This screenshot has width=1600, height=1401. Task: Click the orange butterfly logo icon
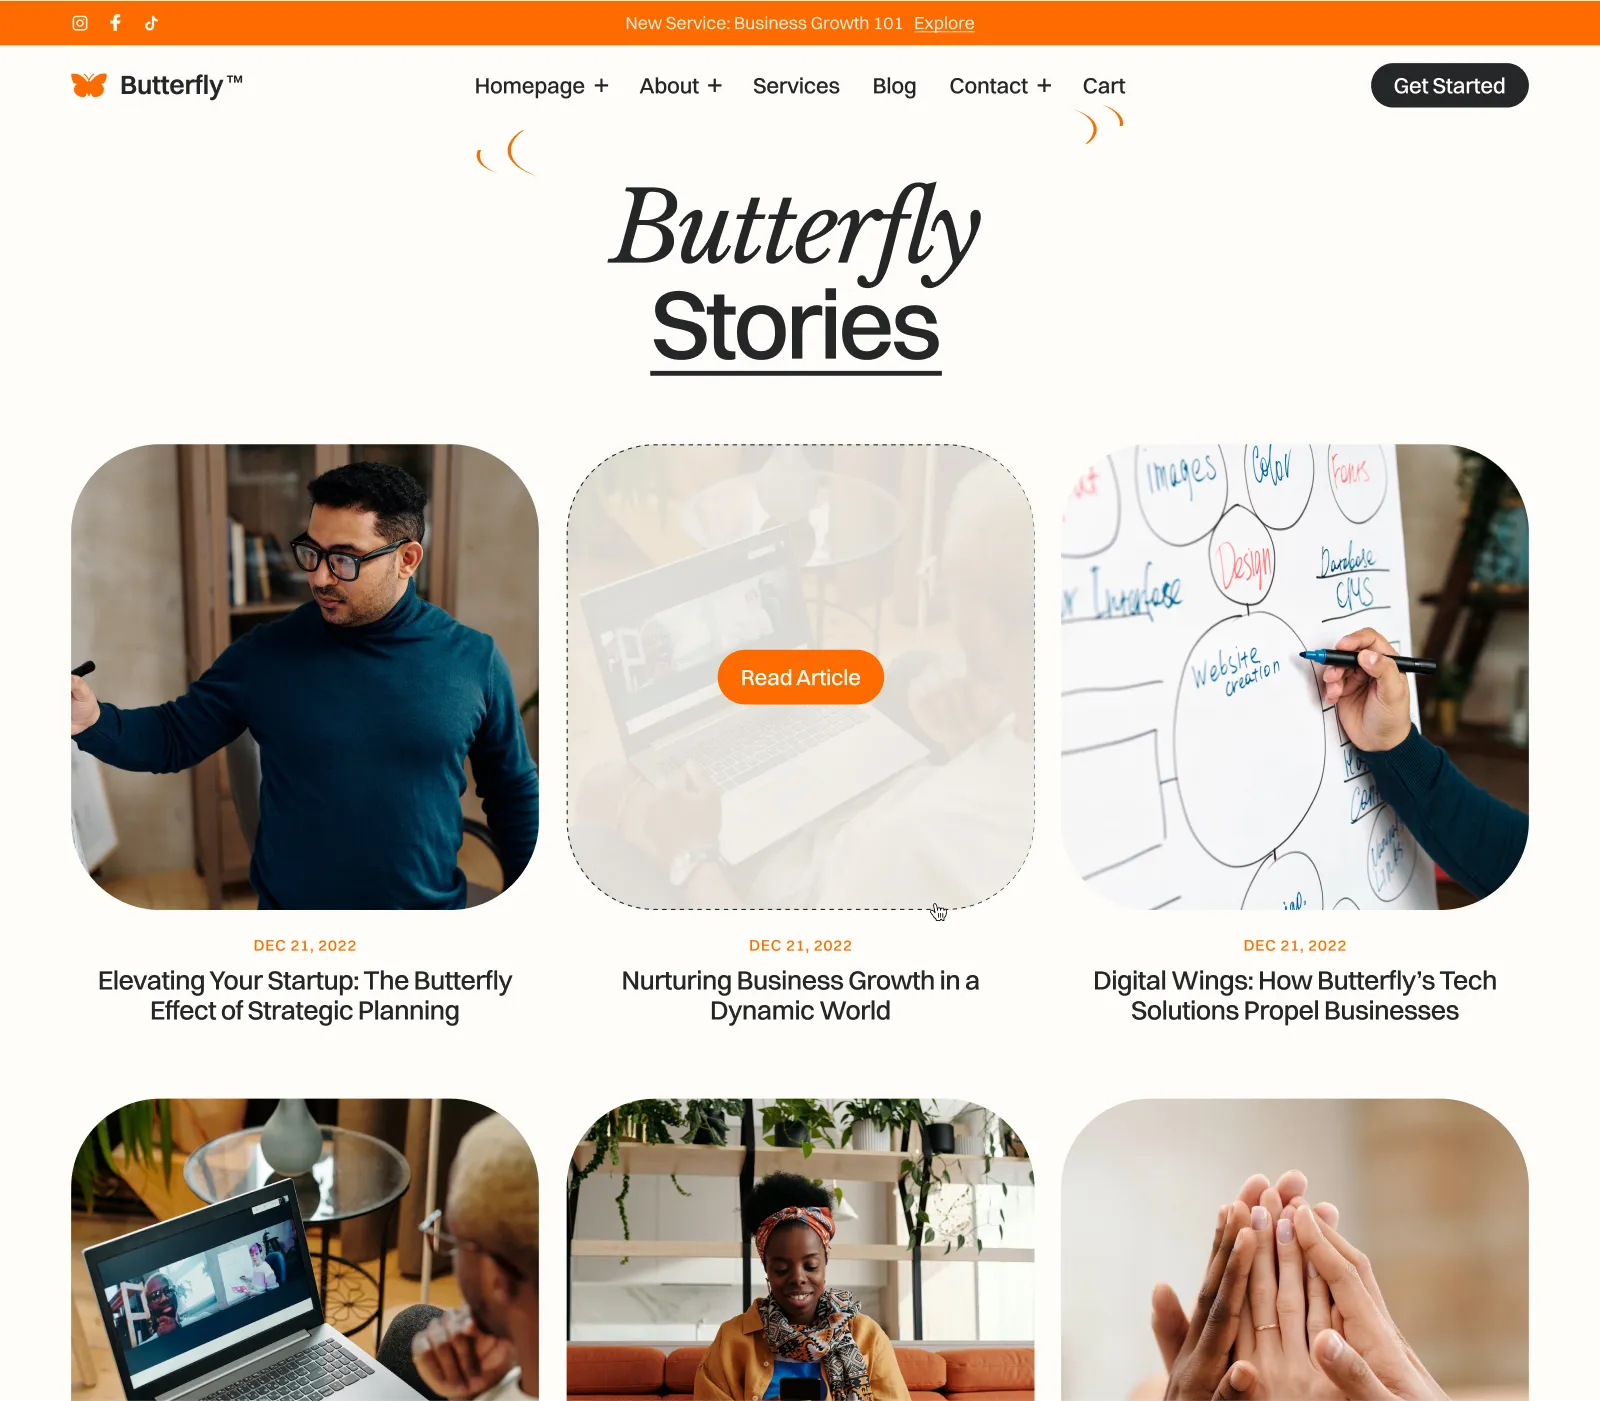(89, 85)
